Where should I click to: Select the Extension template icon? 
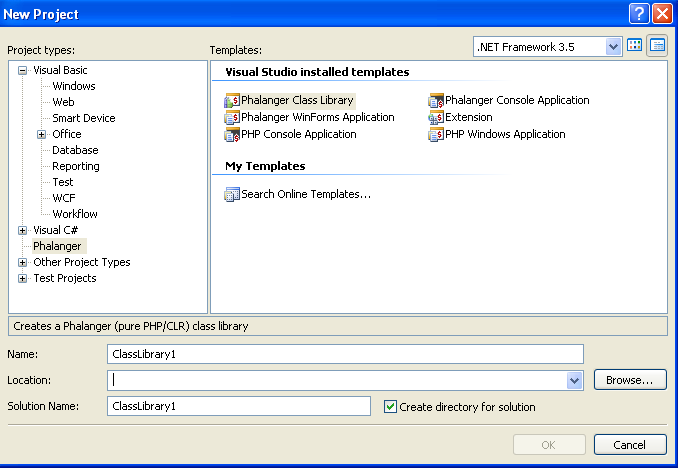pyautogui.click(x=436, y=117)
